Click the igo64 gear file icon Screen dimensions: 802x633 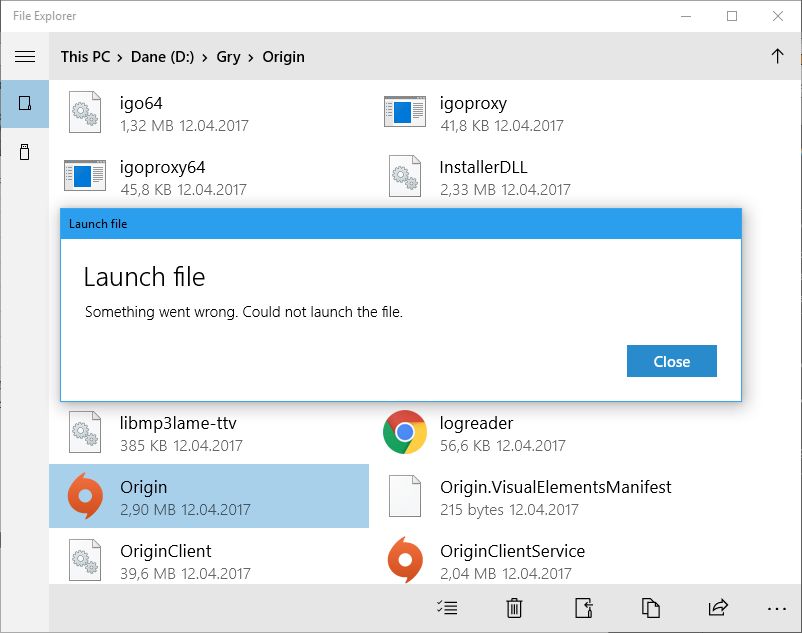(x=85, y=112)
